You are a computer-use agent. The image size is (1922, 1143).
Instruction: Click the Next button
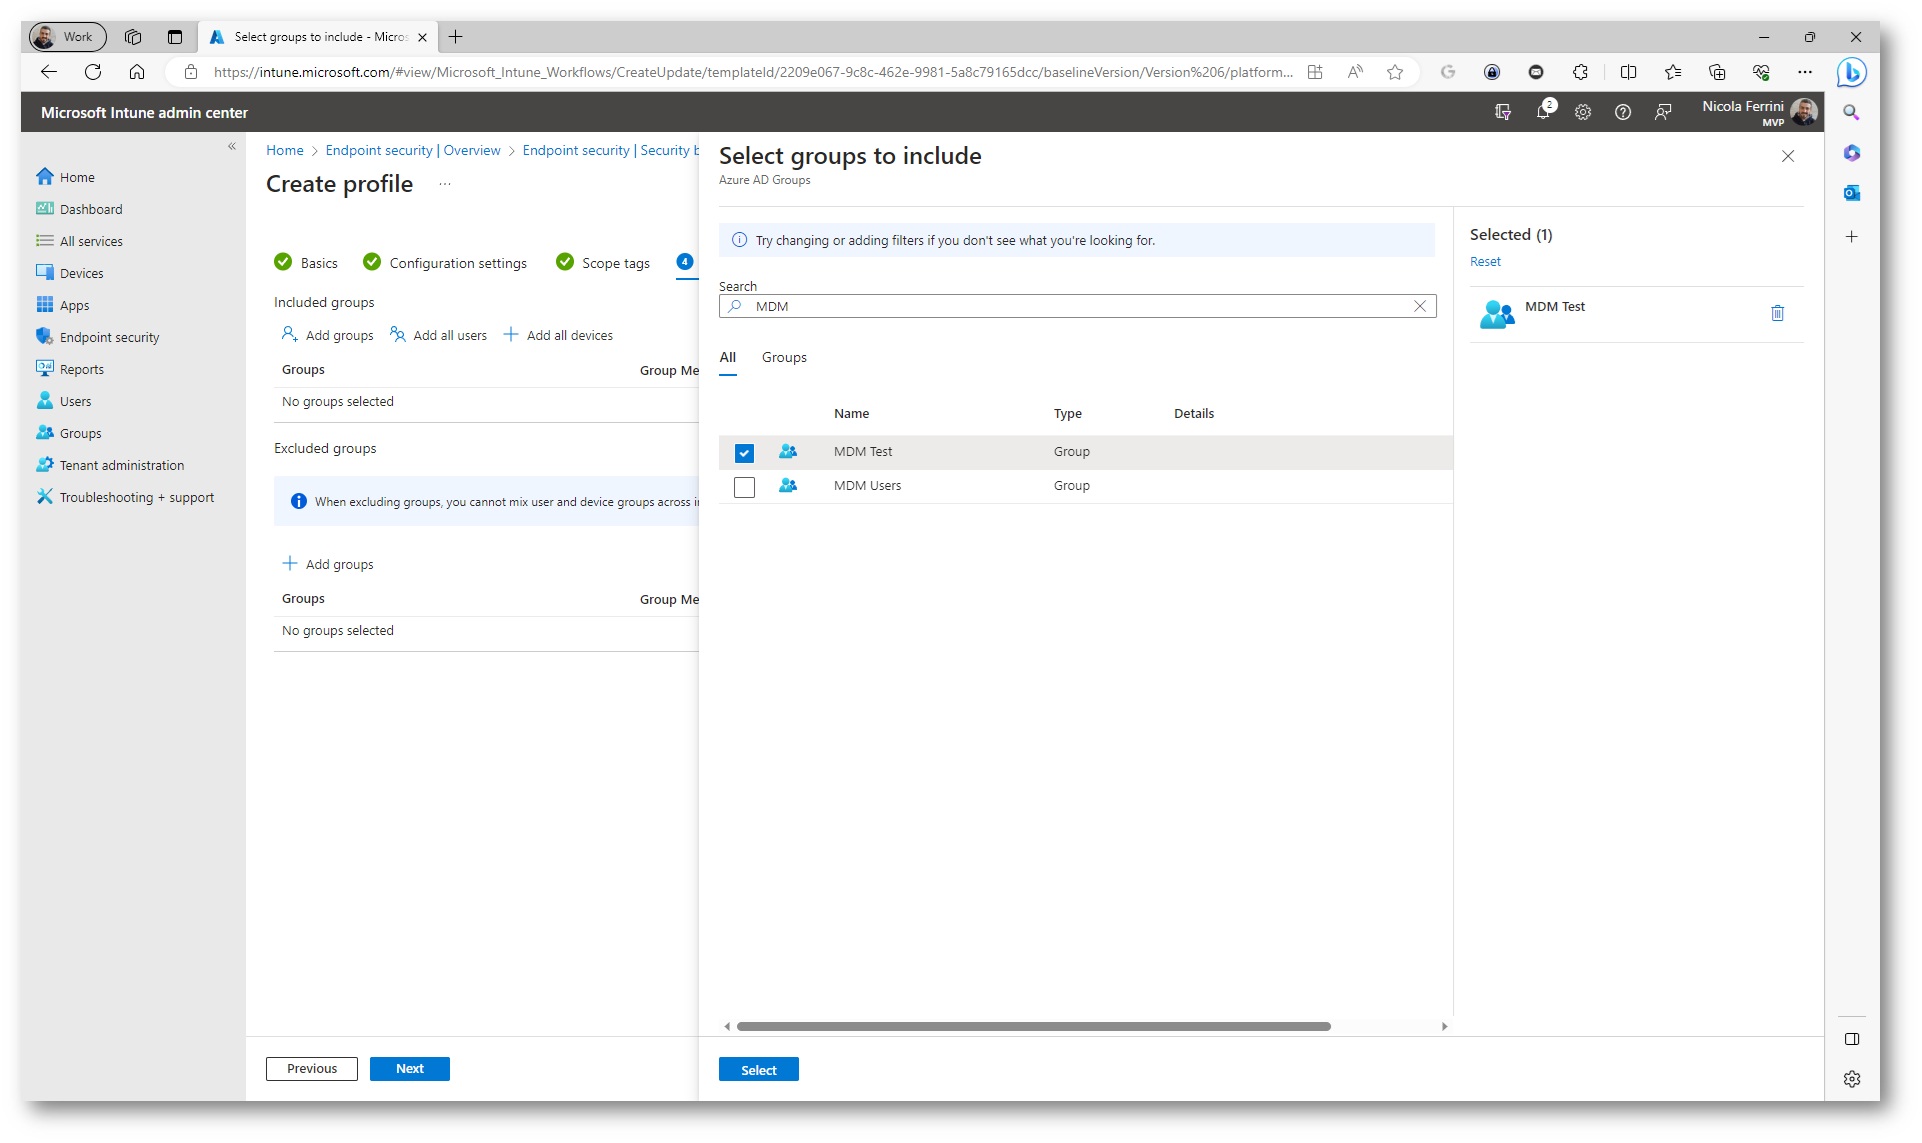tap(410, 1069)
